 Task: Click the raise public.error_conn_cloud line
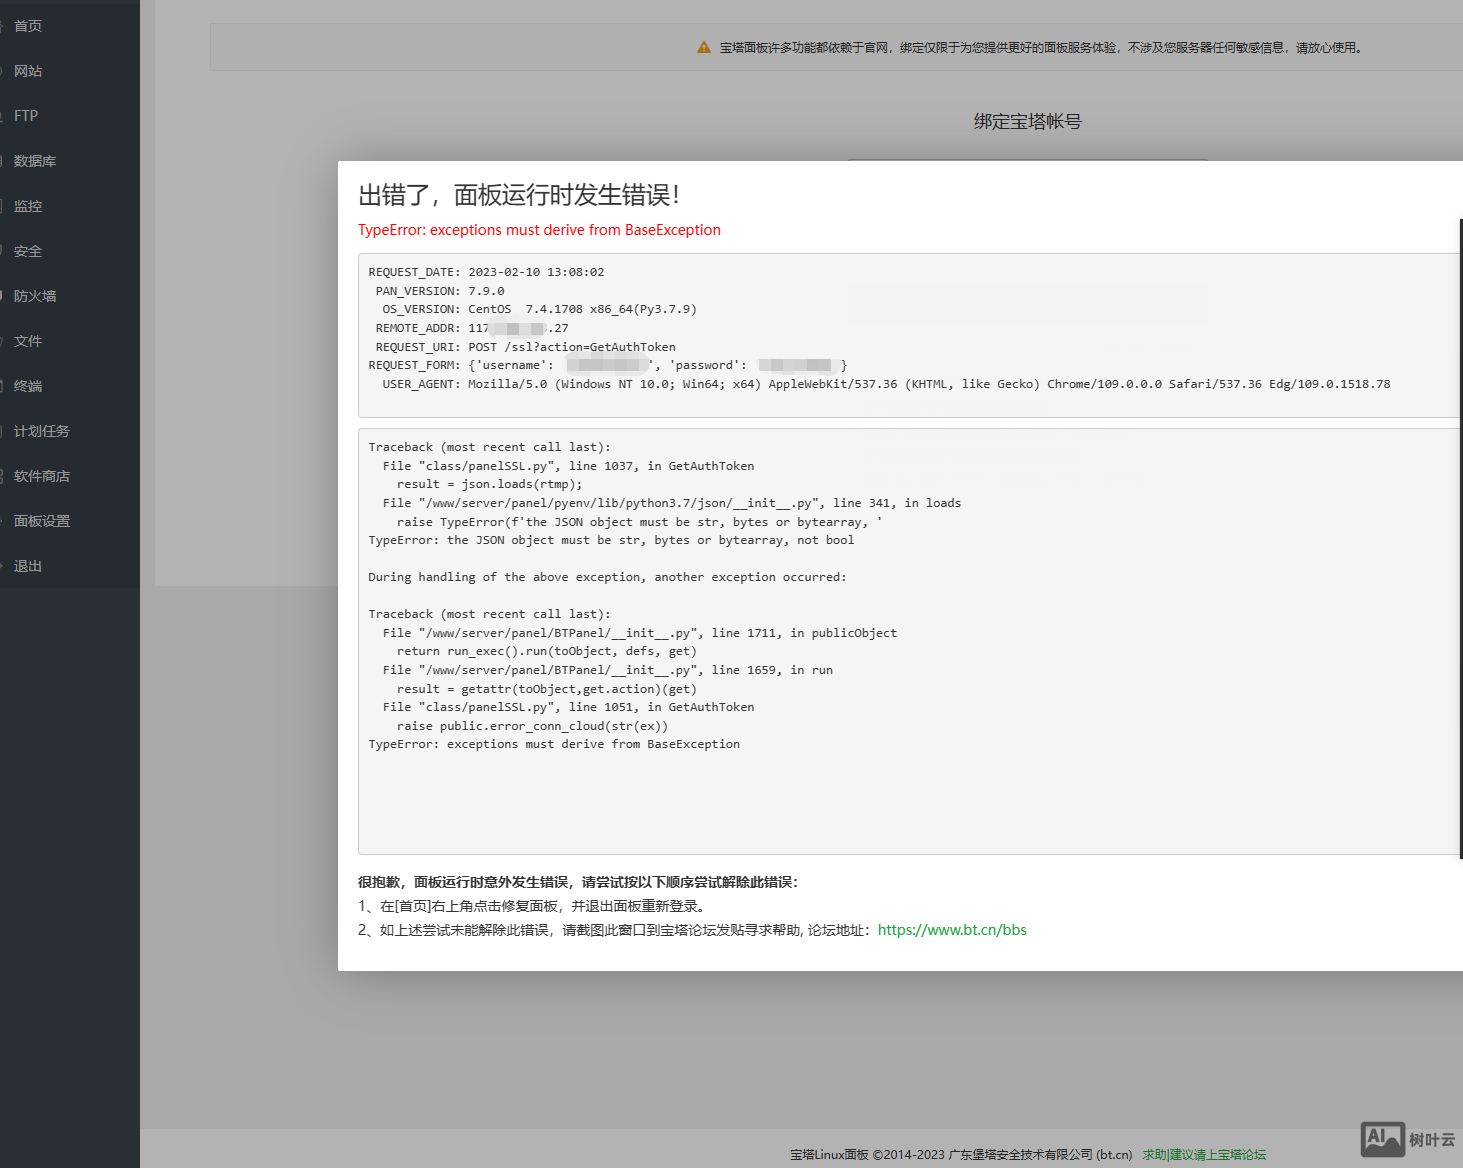pos(532,726)
